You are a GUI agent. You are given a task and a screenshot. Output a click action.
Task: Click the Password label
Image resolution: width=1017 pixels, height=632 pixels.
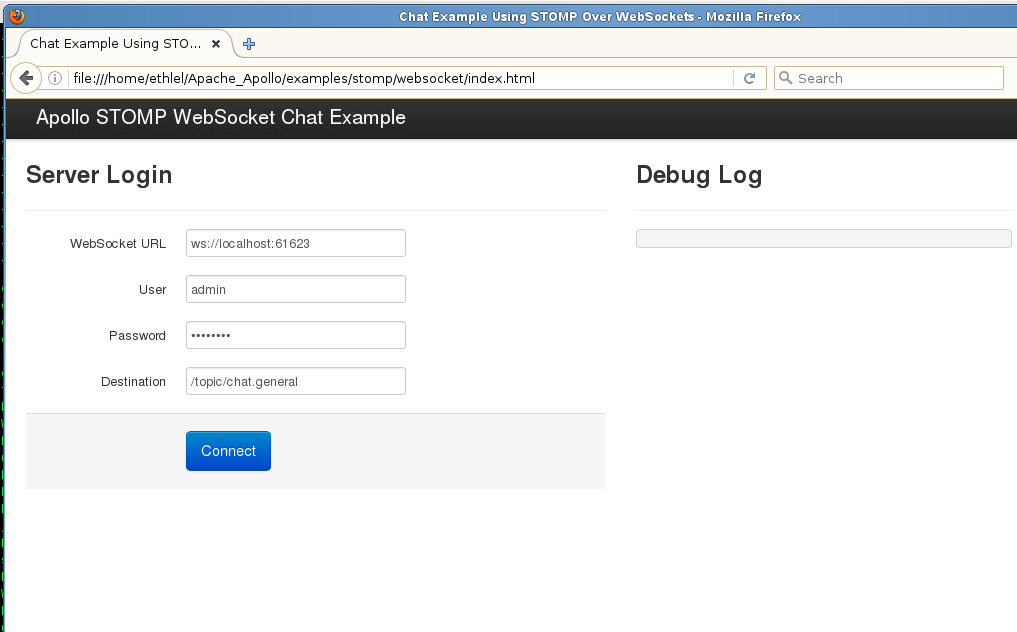coord(138,336)
